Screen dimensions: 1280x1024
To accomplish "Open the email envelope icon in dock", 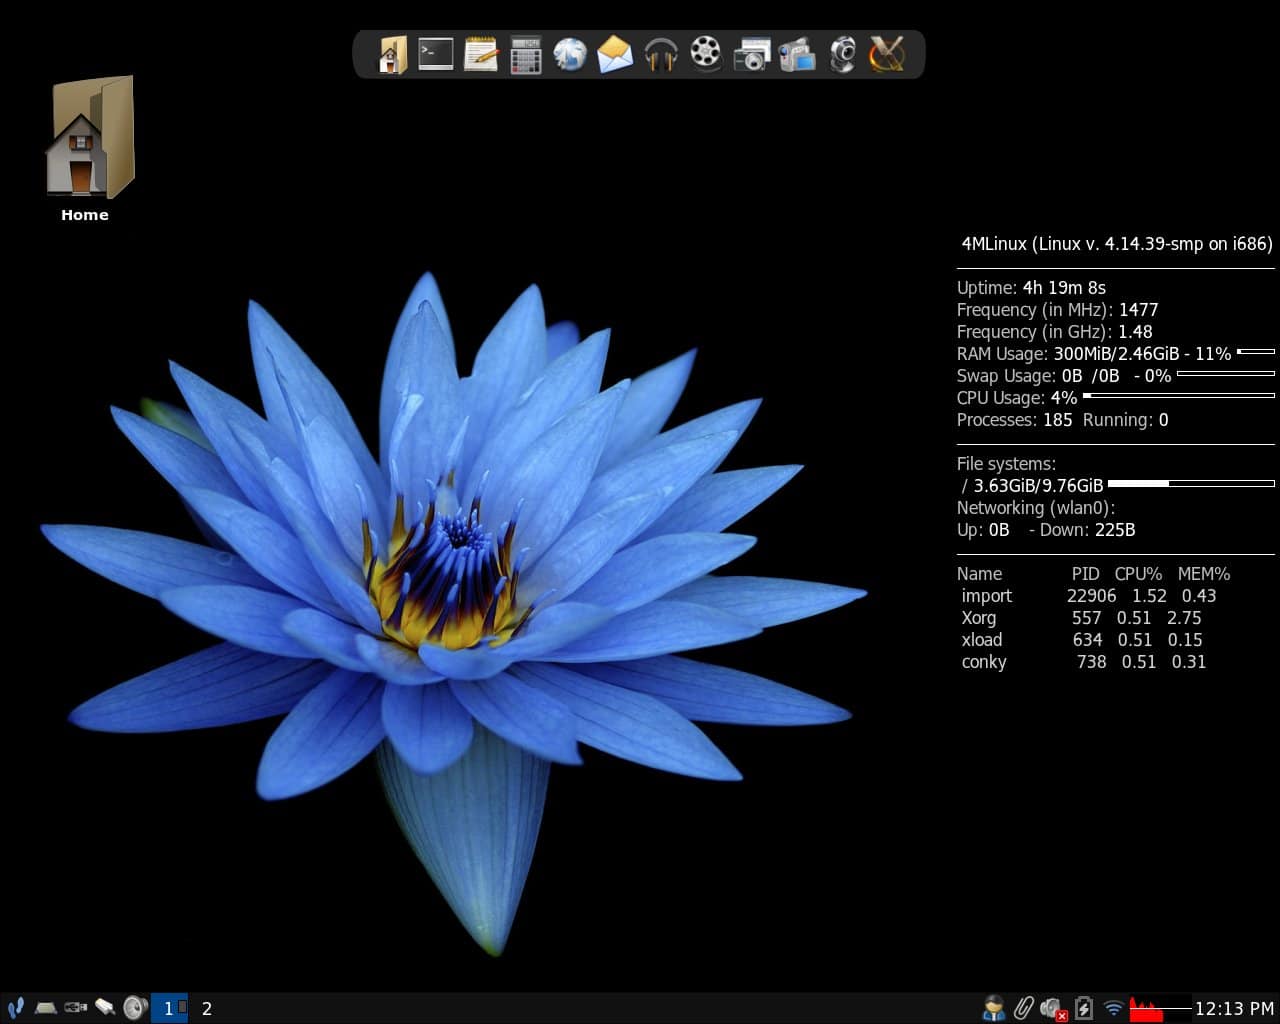I will click(615, 54).
